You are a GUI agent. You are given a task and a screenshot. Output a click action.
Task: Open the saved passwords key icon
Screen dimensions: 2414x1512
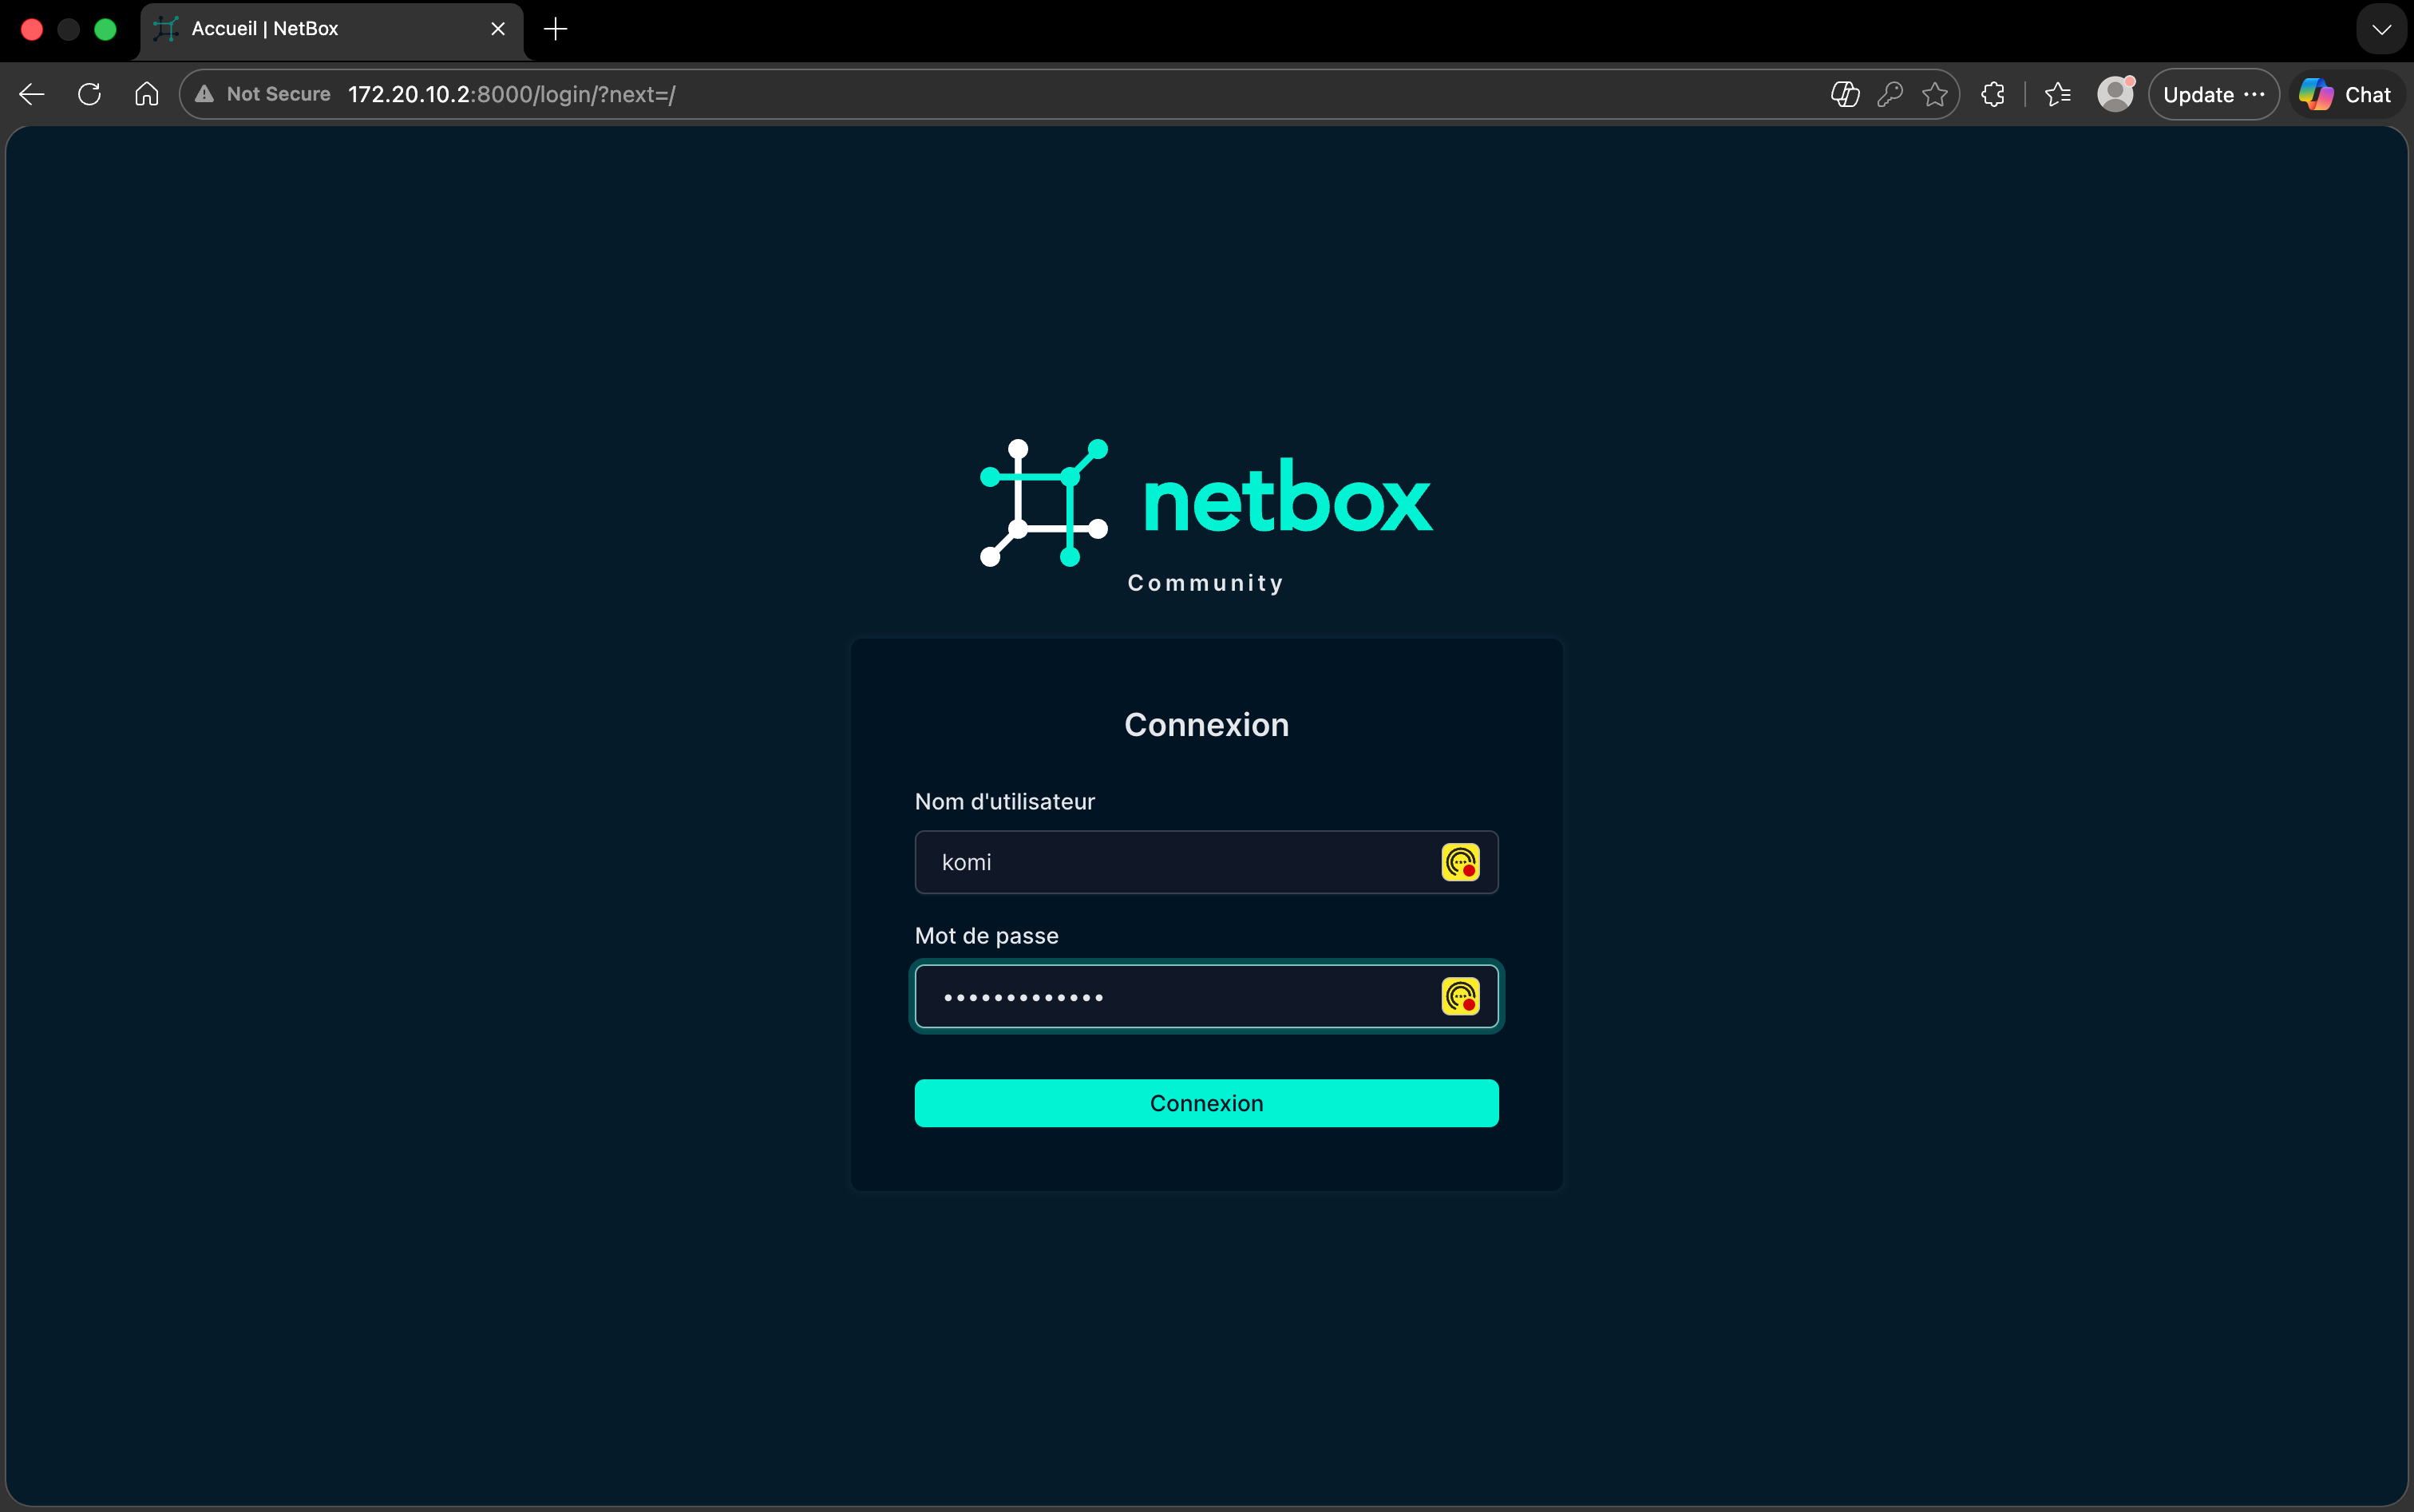(1889, 94)
